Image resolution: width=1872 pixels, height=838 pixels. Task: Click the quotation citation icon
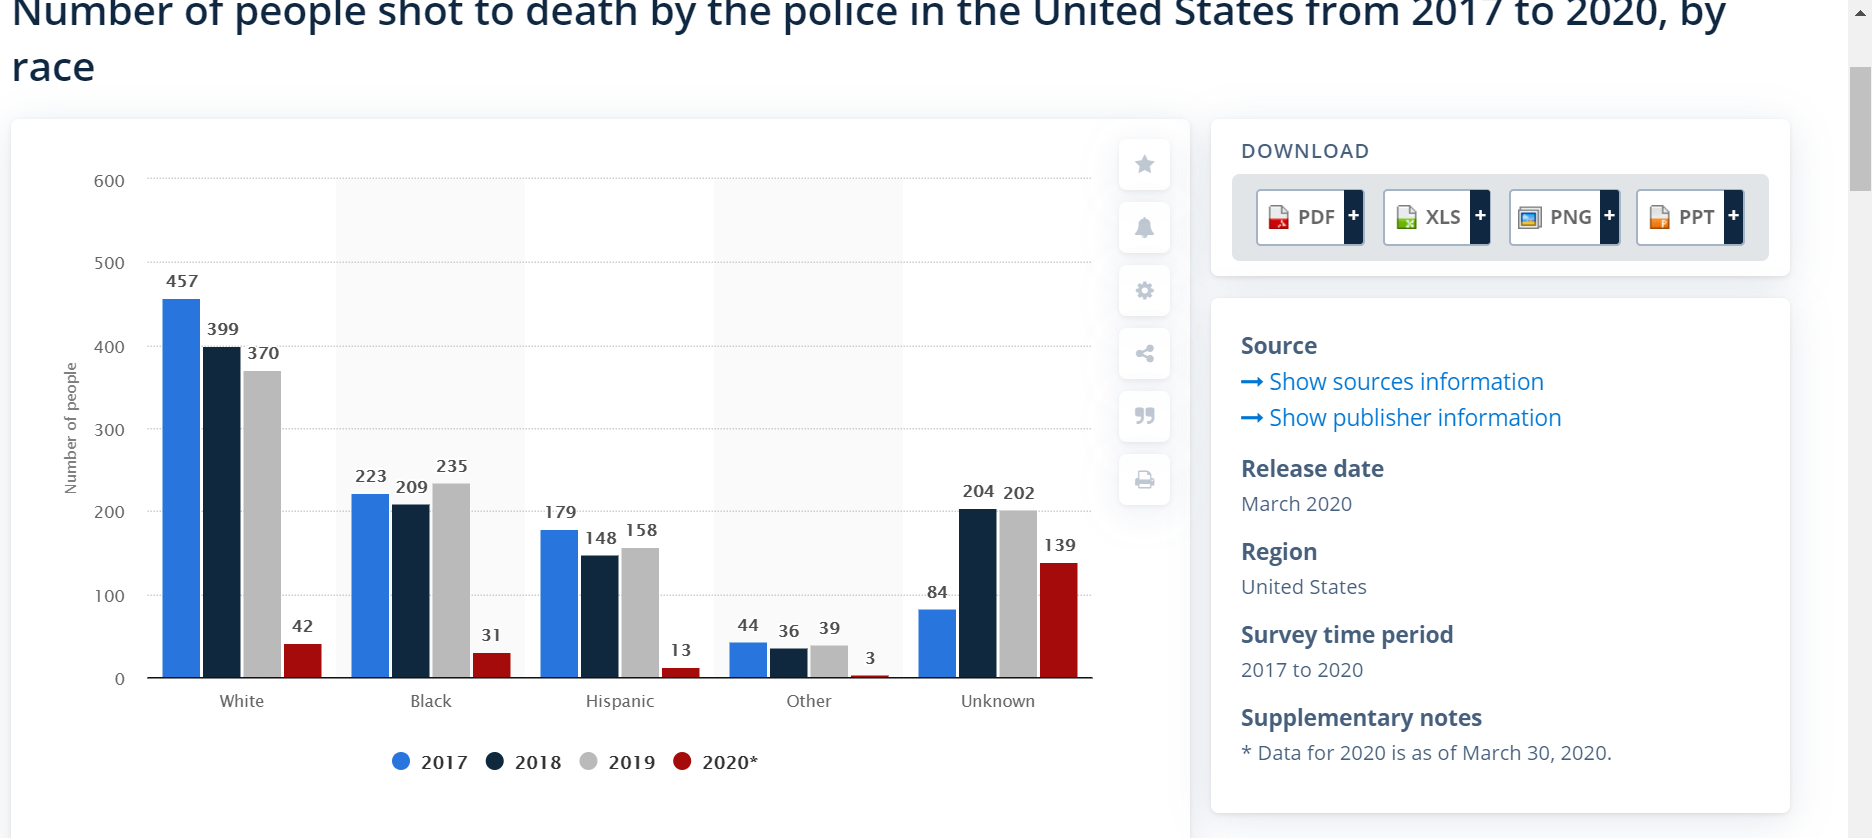coord(1144,416)
